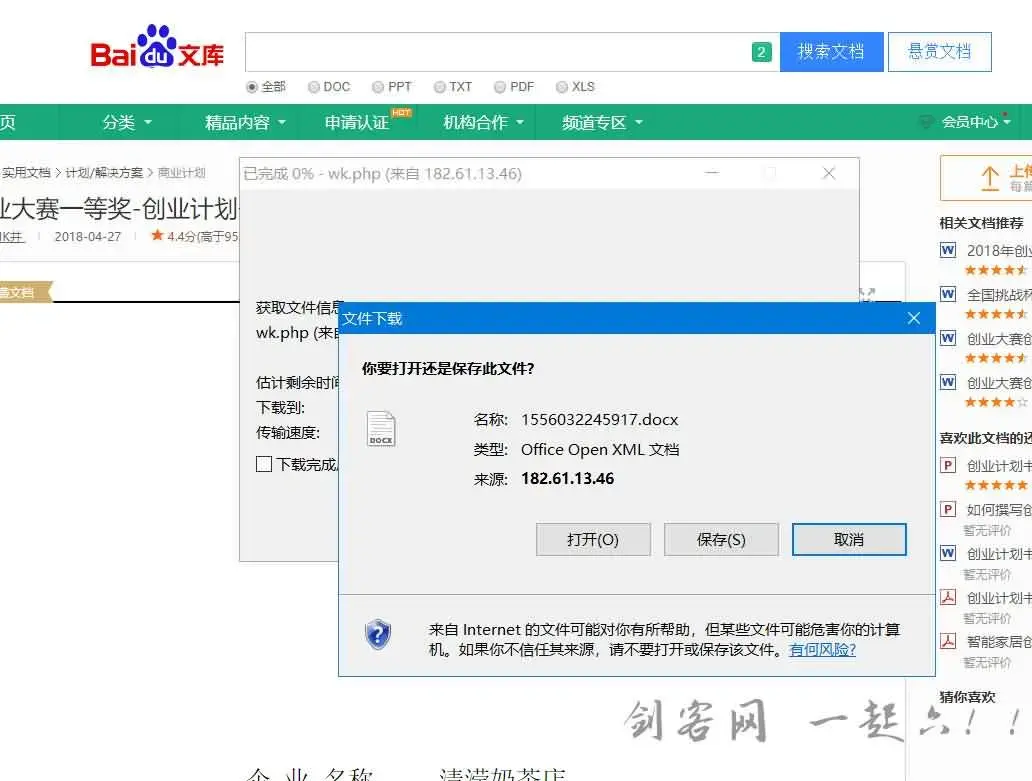Click the 保存(S) button

[721, 540]
